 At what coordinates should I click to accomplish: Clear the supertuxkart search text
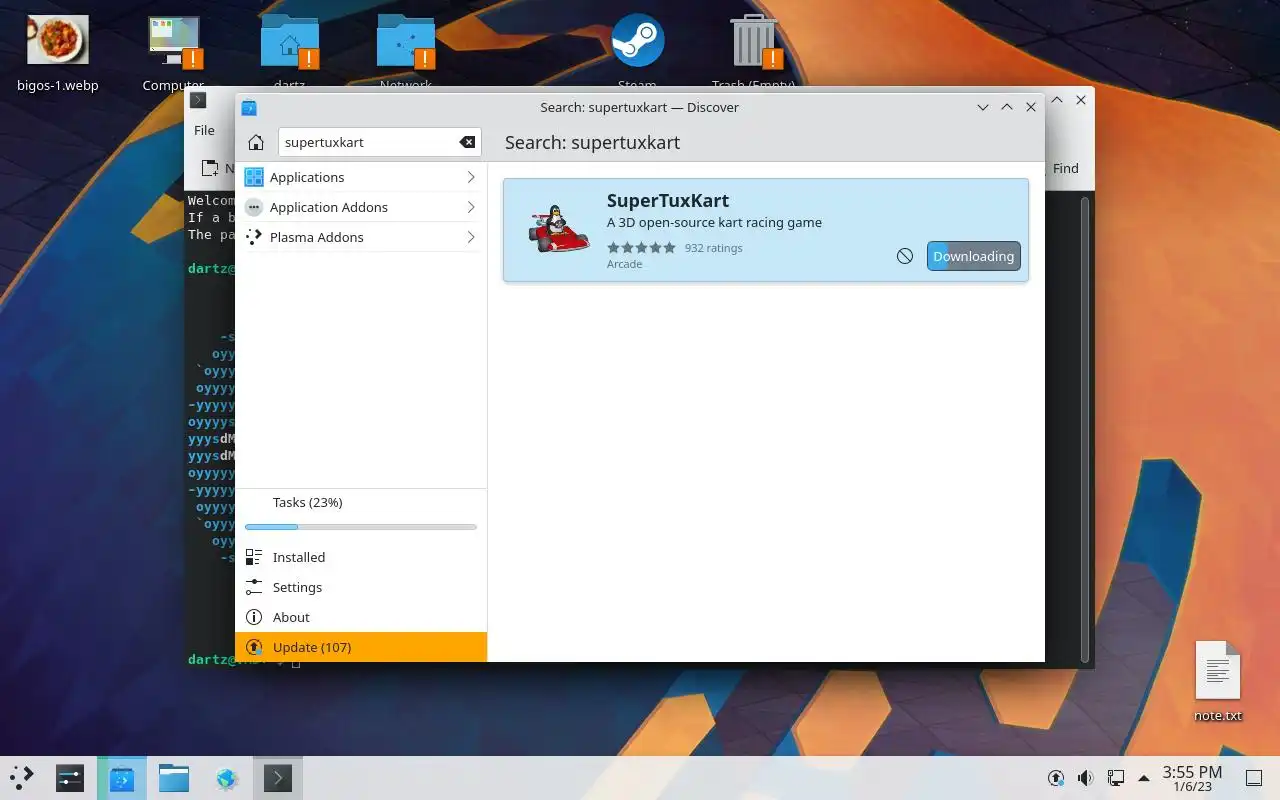[x=467, y=142]
